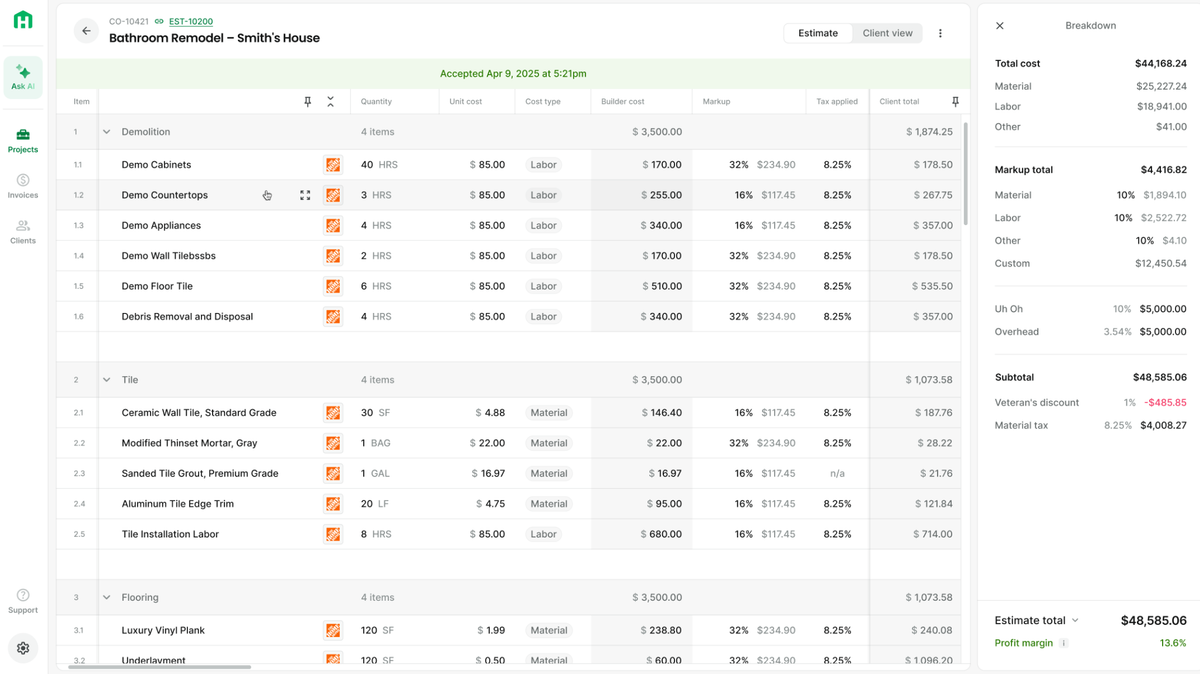1200x674 pixels.
Task: Change cost type Labor for Demo Cabinets
Action: pos(544,165)
